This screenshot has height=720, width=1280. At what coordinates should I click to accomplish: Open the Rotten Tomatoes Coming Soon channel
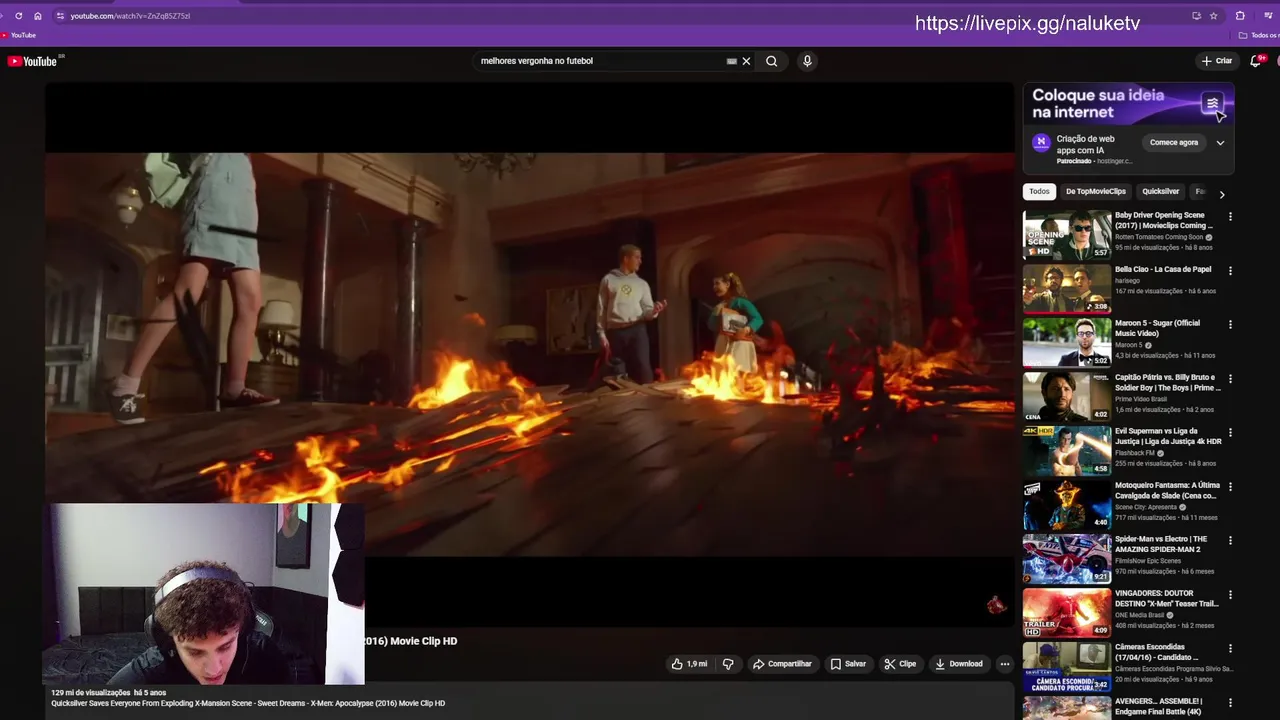tap(1159, 237)
